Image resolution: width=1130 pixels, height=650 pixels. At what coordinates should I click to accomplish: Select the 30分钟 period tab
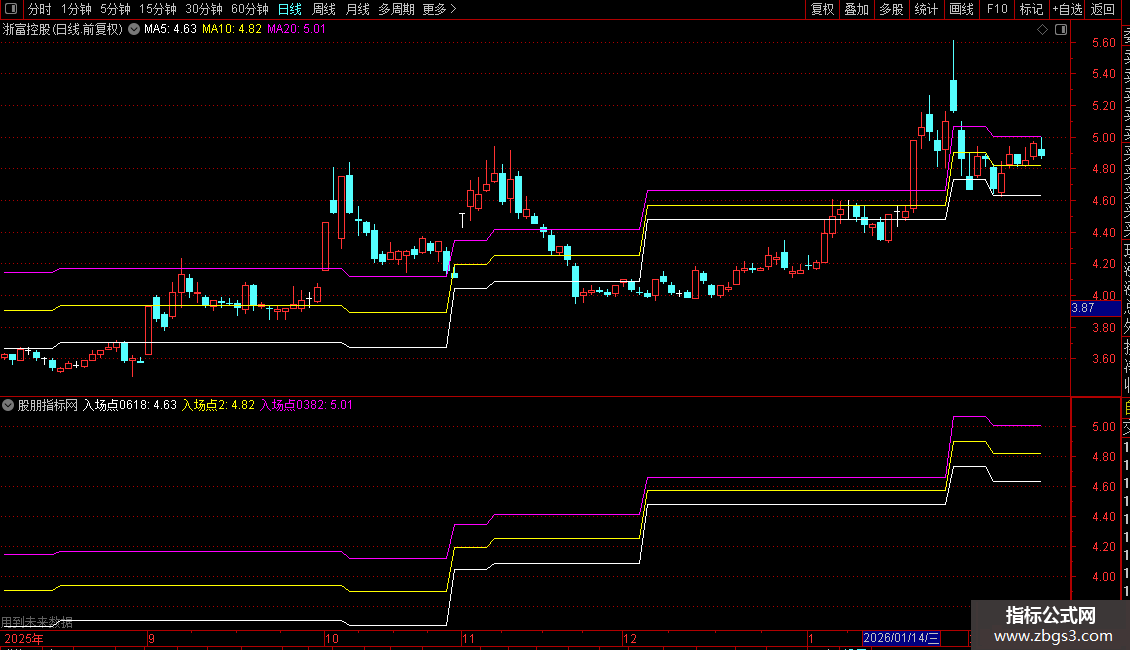coord(204,9)
